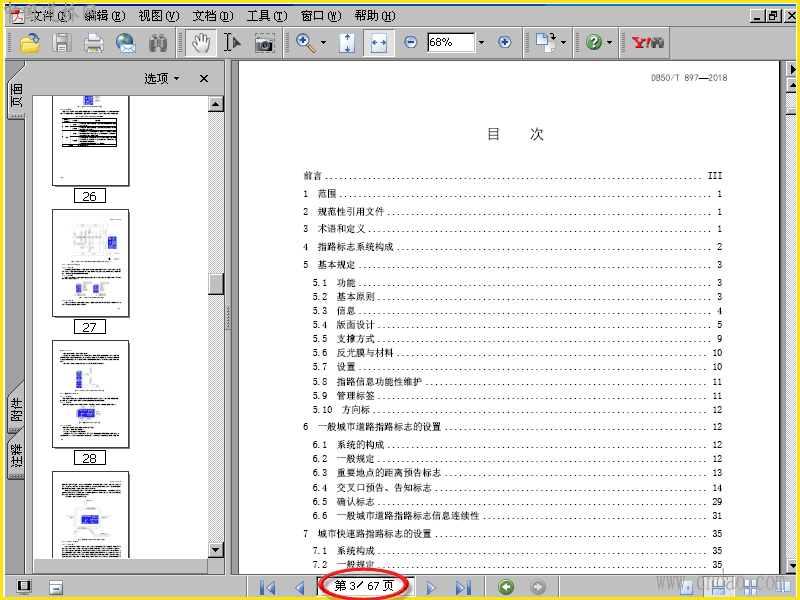The width and height of the screenshot is (800, 600).
Task: Click the page number field 第3/67页
Action: 364,585
